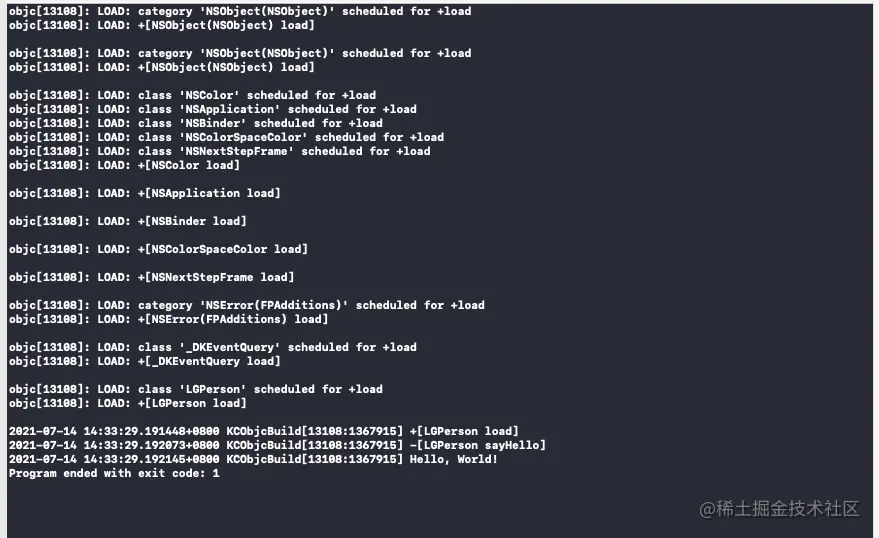Click the class 'LGPerson' scheduled for +load line

(196, 389)
